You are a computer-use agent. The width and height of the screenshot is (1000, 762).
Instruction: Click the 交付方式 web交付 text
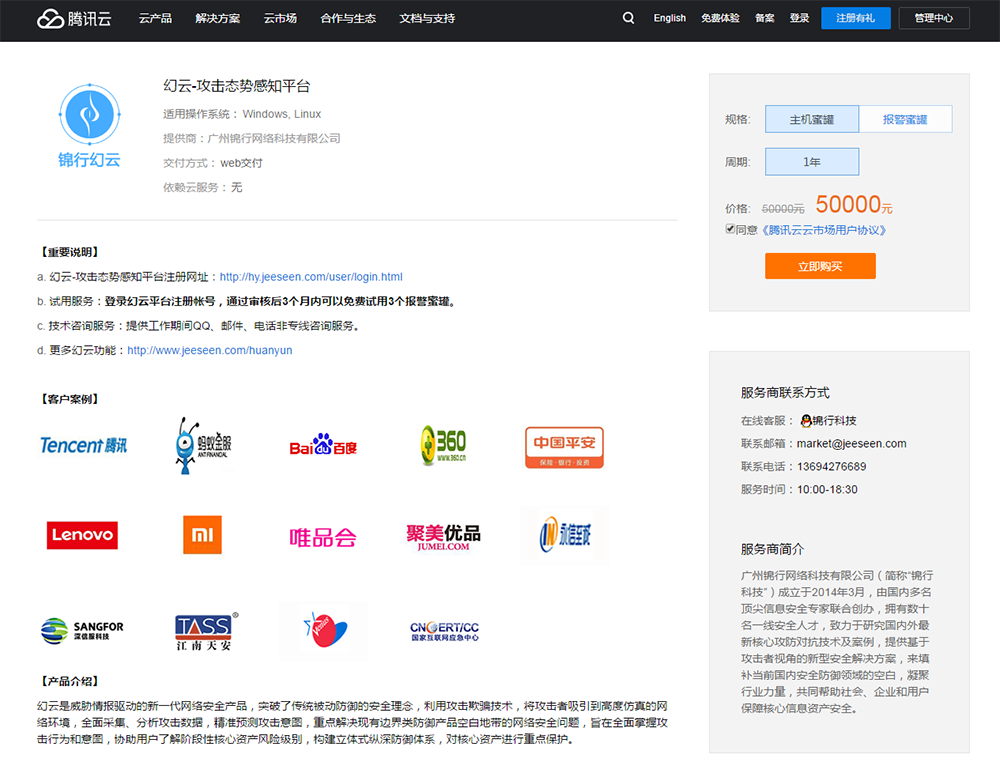coord(212,163)
